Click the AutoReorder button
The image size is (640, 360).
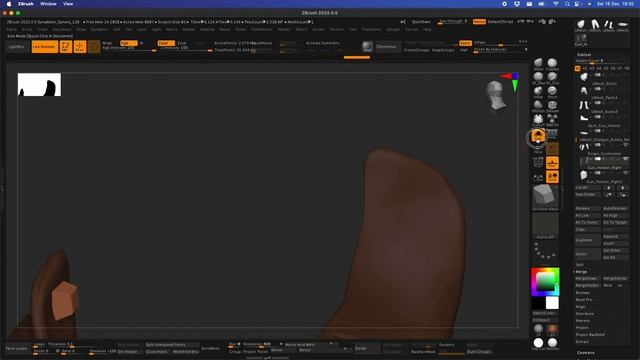pyautogui.click(x=615, y=208)
